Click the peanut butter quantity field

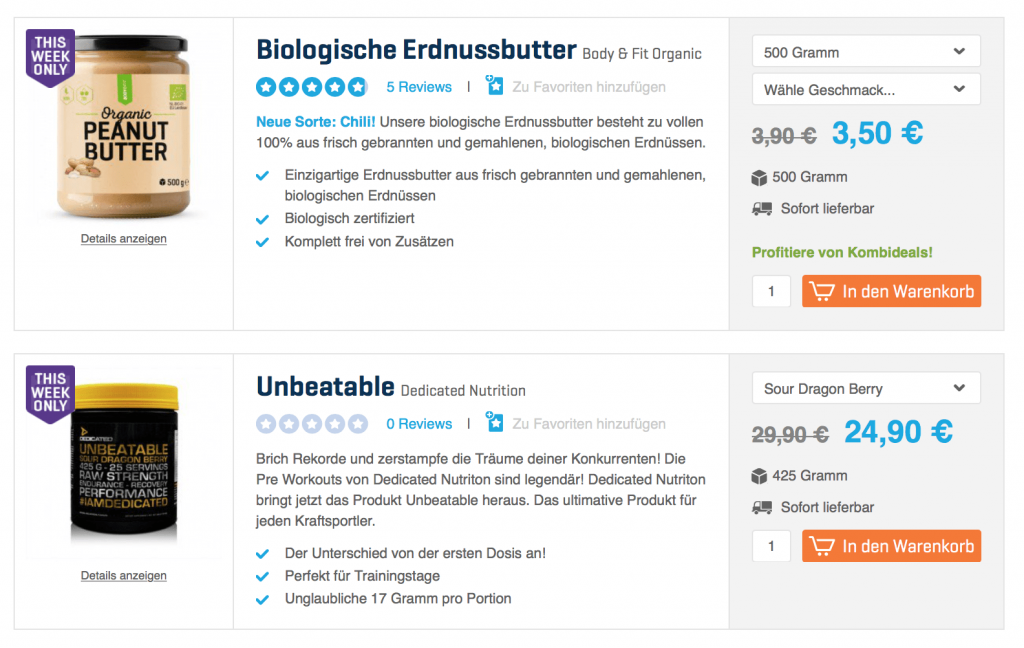(772, 292)
